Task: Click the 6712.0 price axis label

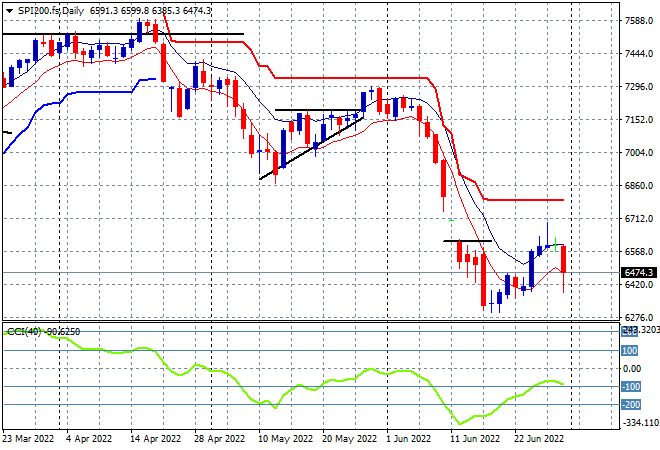Action: (x=639, y=219)
